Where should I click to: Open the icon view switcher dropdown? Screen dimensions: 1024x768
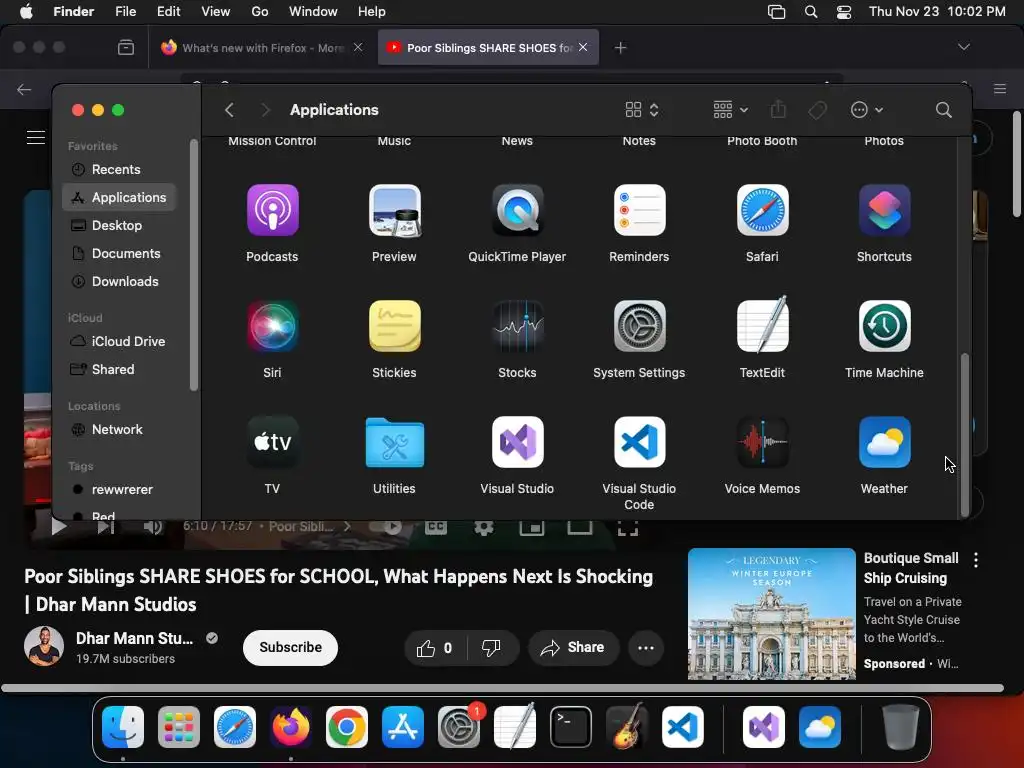point(642,110)
